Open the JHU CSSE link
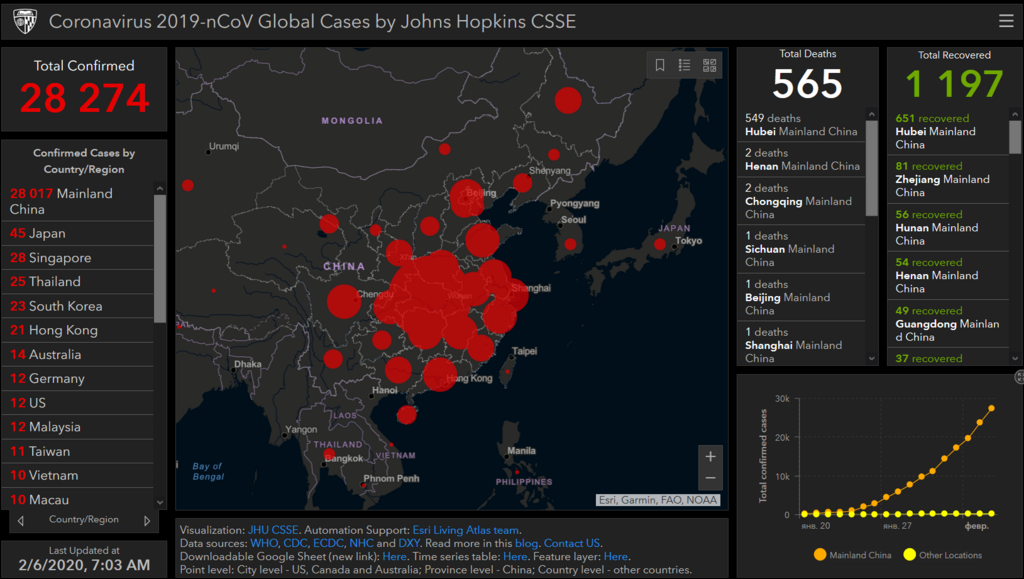 pos(273,530)
